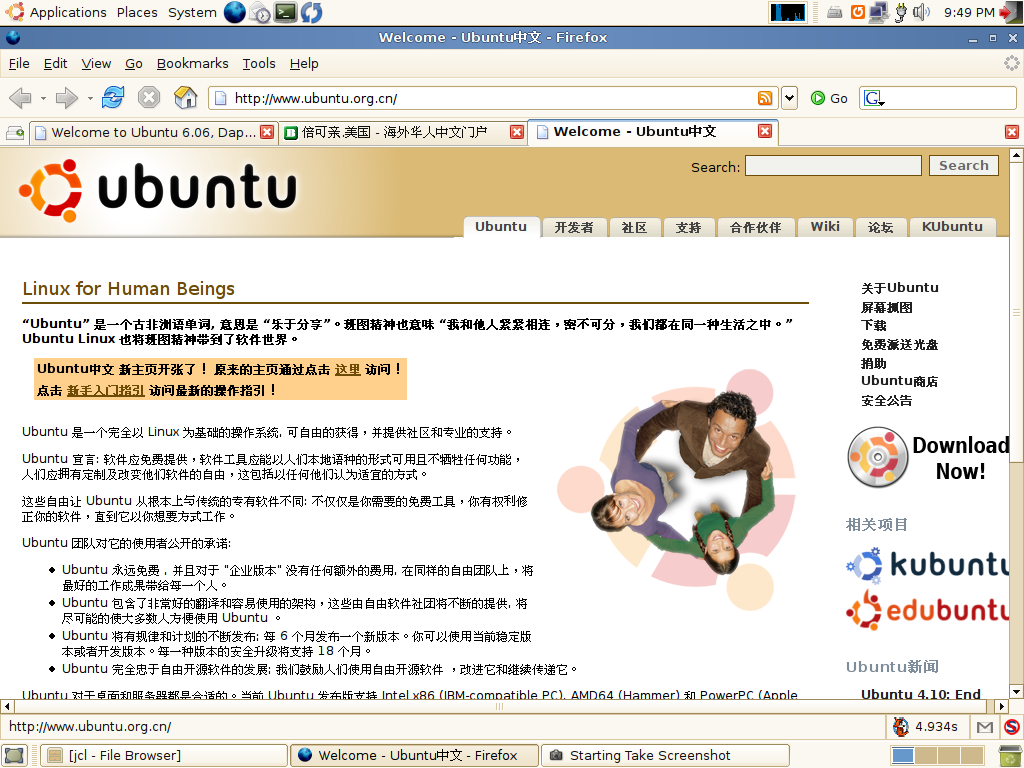Click the website Search button
Screen dimensions: 1024x768
click(x=964, y=166)
